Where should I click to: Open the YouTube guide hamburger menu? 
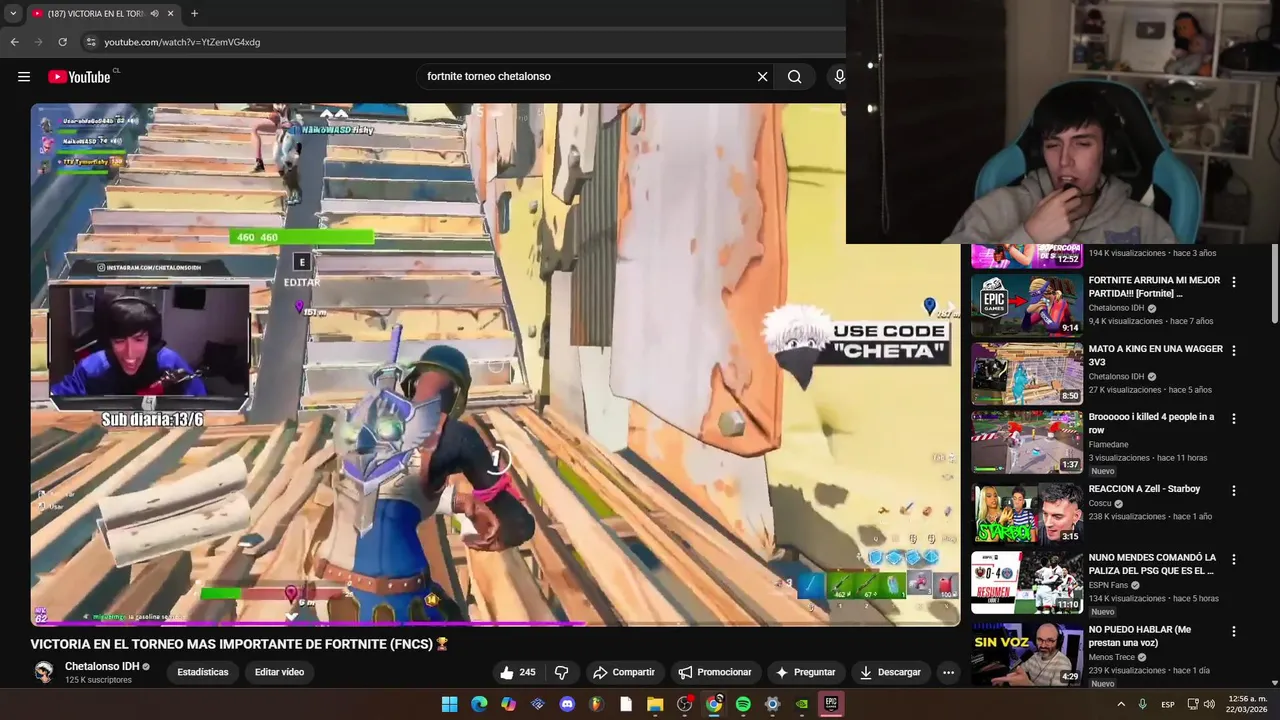pyautogui.click(x=24, y=77)
